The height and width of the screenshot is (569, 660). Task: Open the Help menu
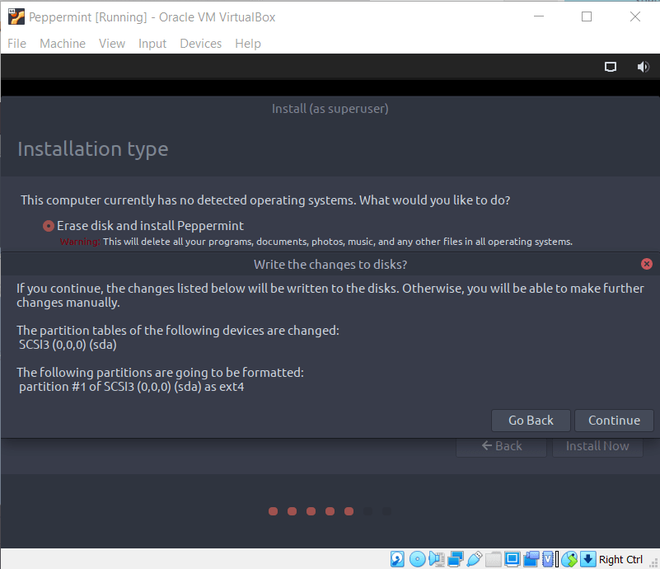click(x=248, y=43)
